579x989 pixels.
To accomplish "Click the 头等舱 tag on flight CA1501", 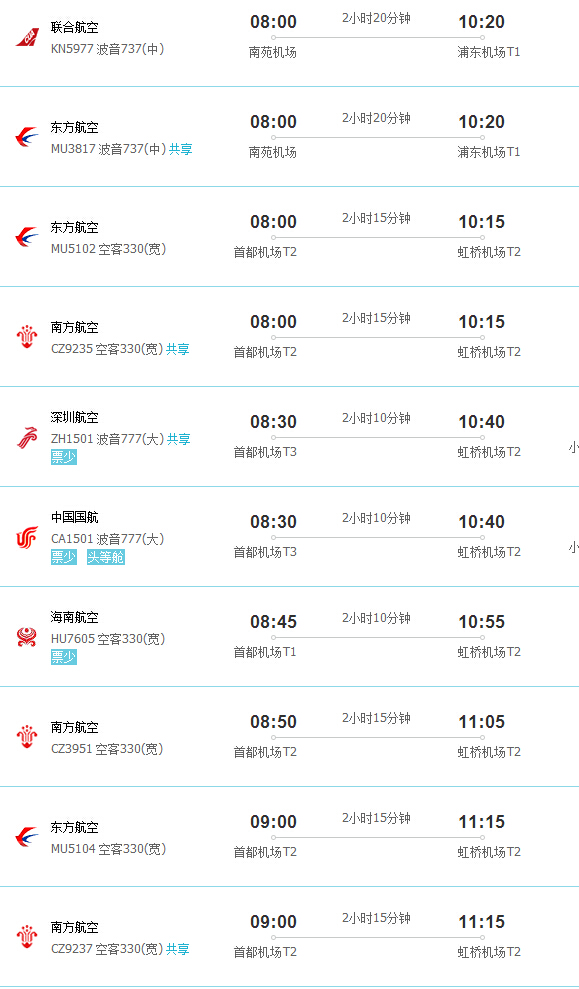I will pyautogui.click(x=105, y=557).
